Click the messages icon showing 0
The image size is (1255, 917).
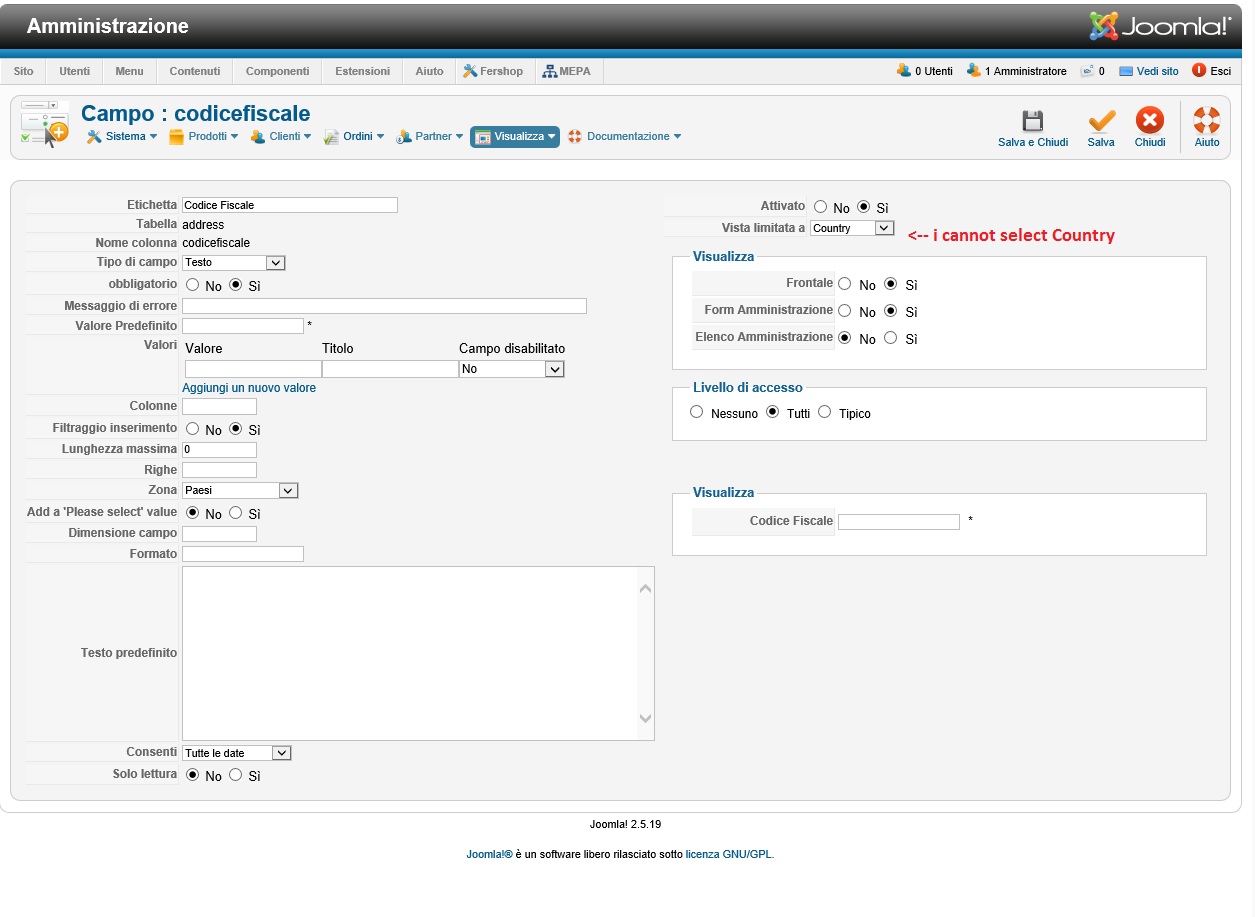click(x=1087, y=71)
